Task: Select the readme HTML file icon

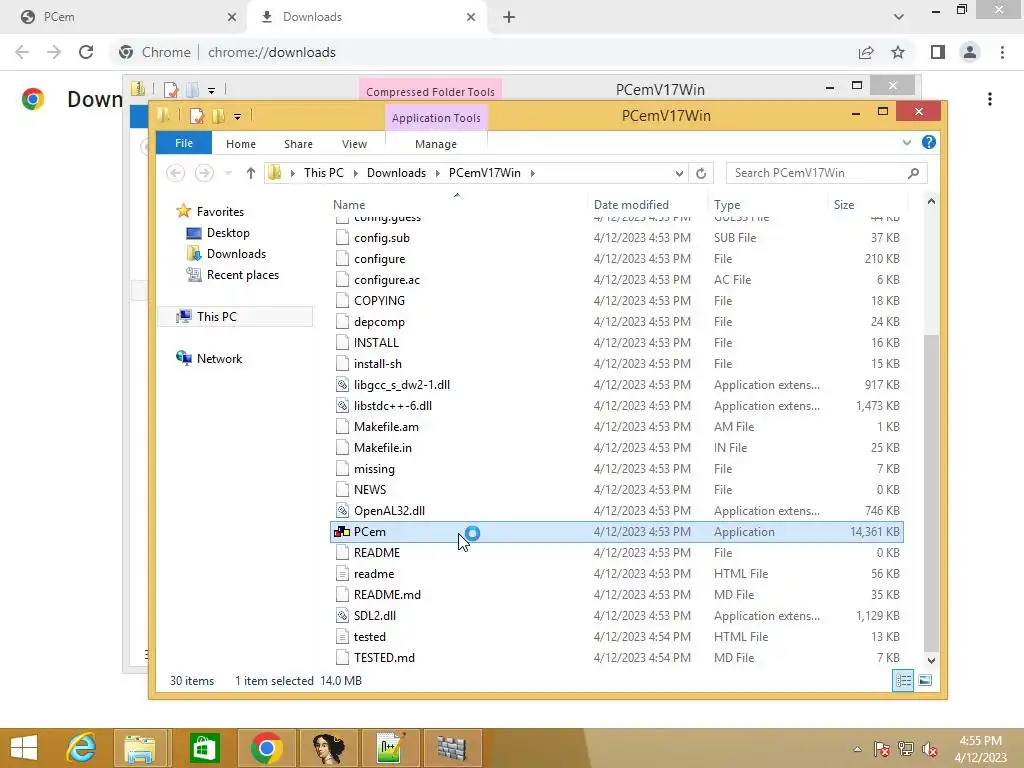Action: click(342, 573)
